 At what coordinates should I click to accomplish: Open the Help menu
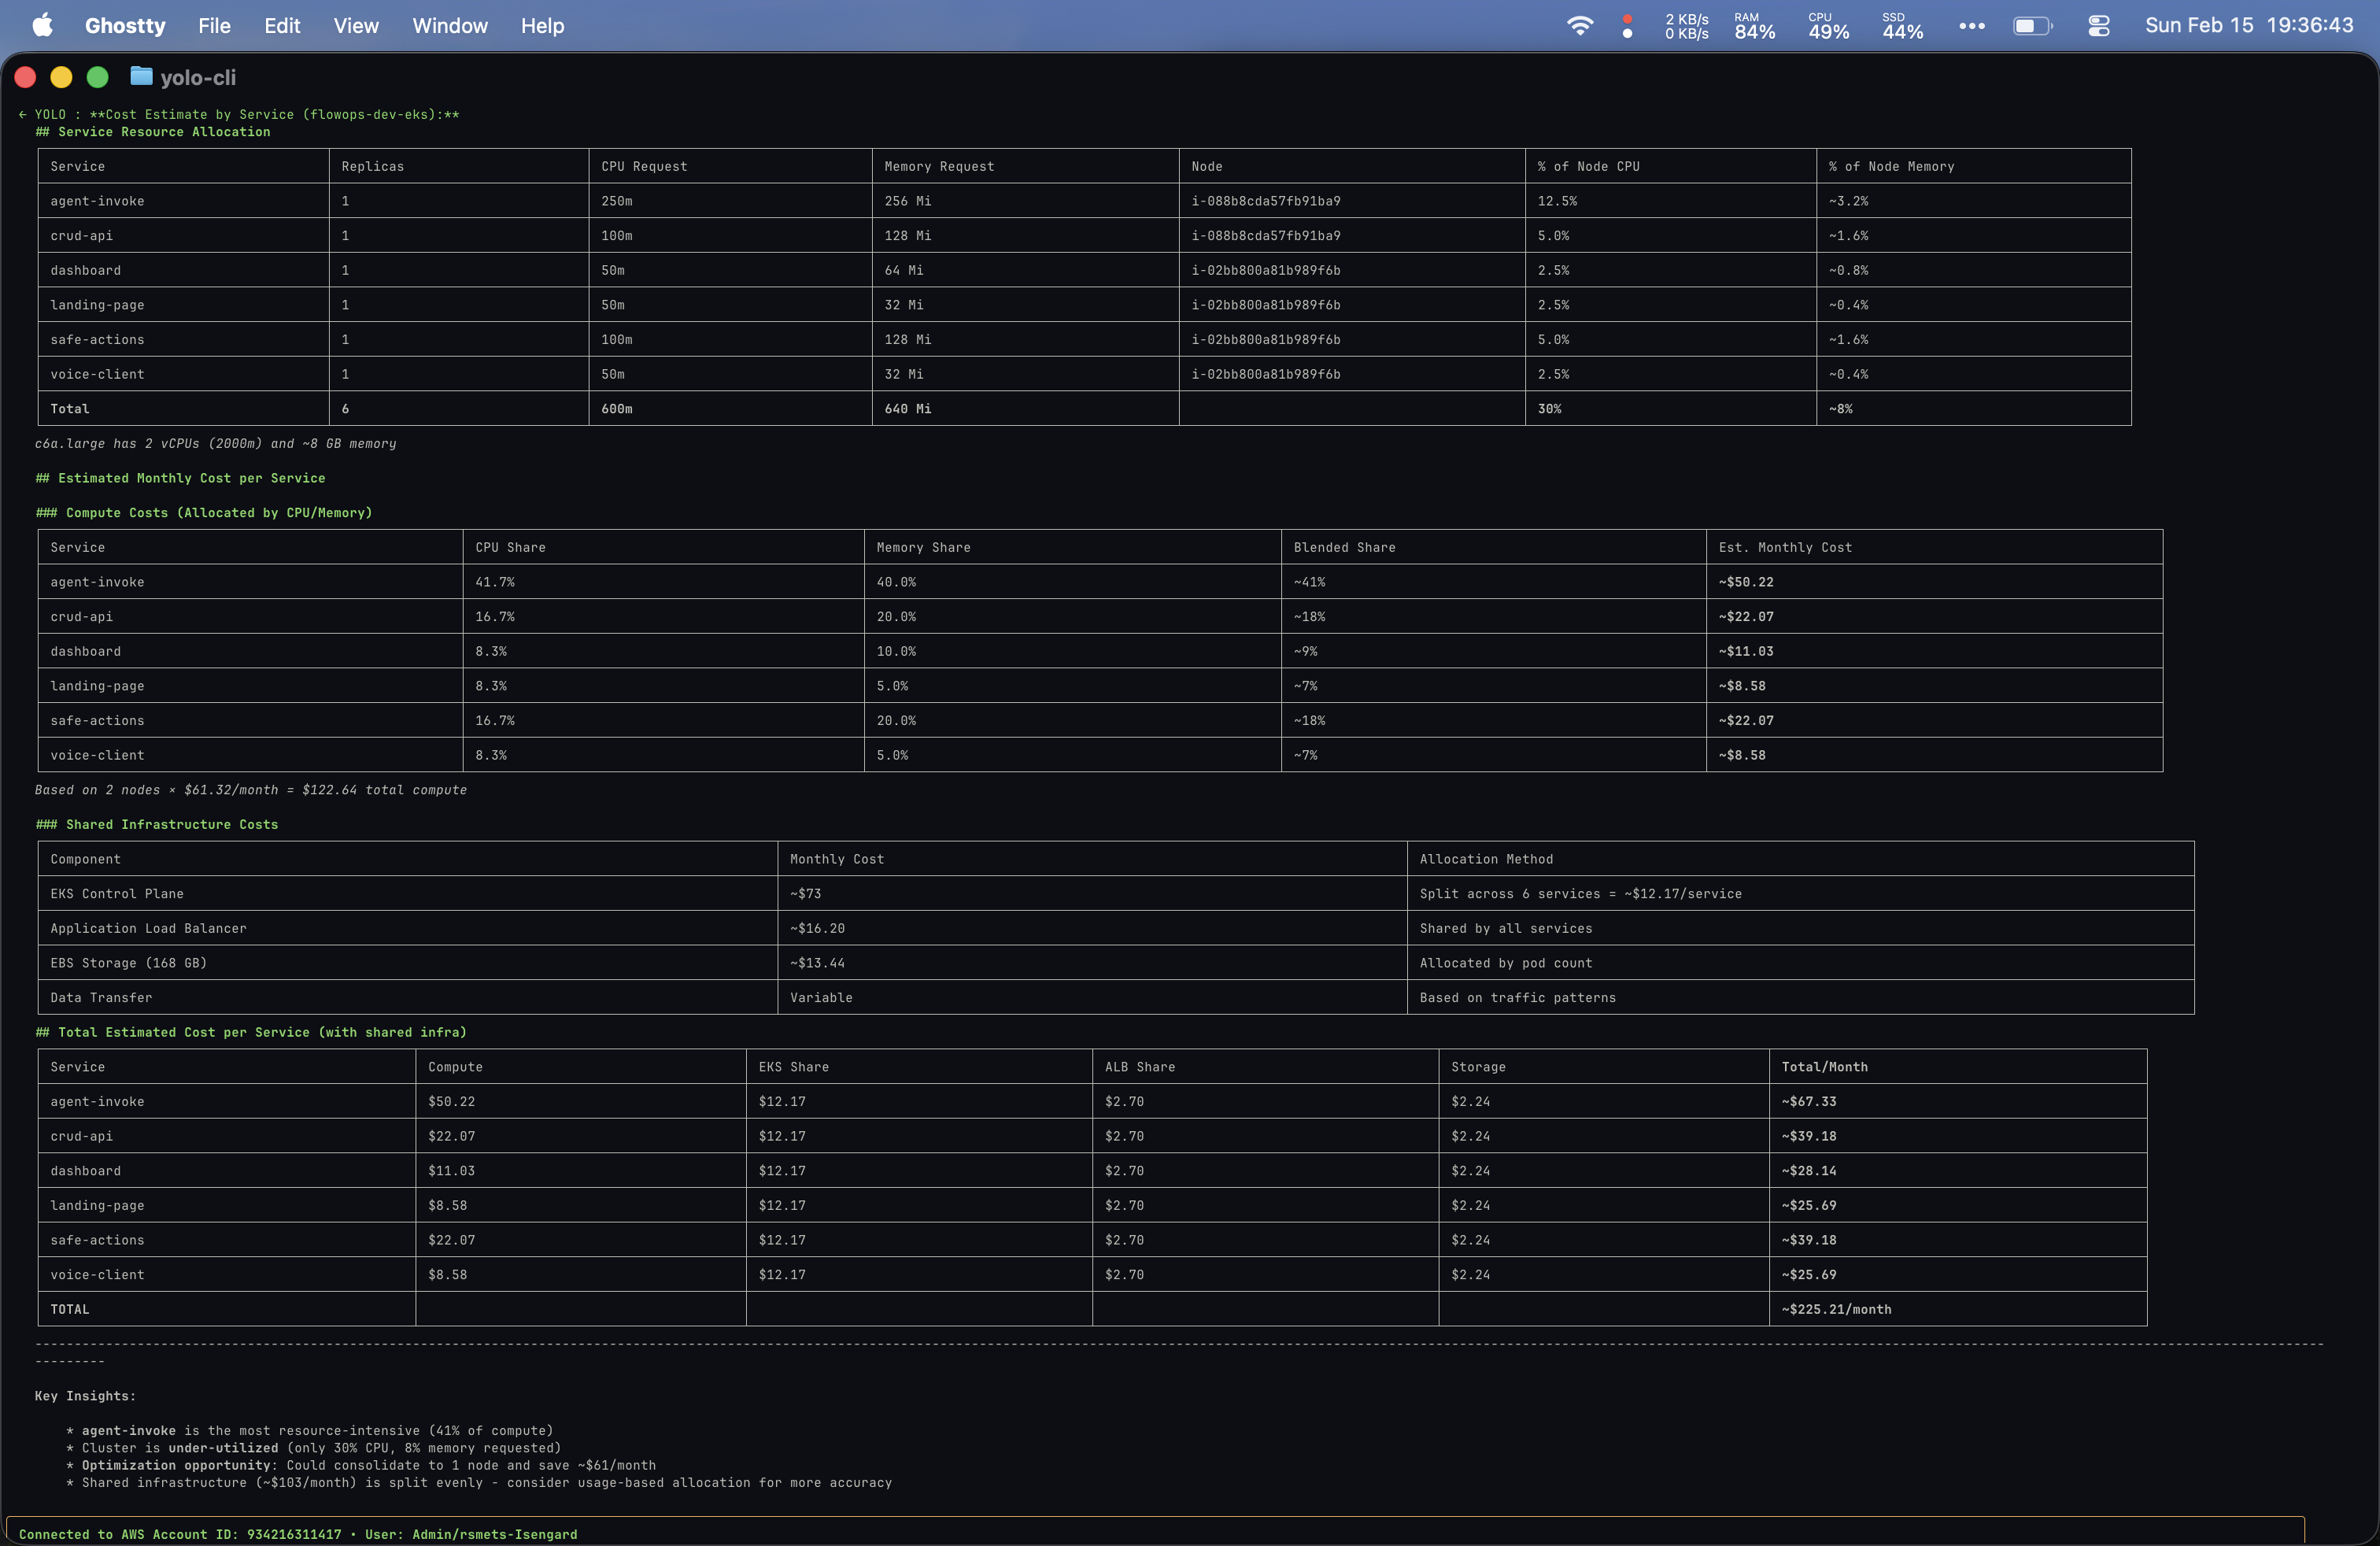pos(542,25)
